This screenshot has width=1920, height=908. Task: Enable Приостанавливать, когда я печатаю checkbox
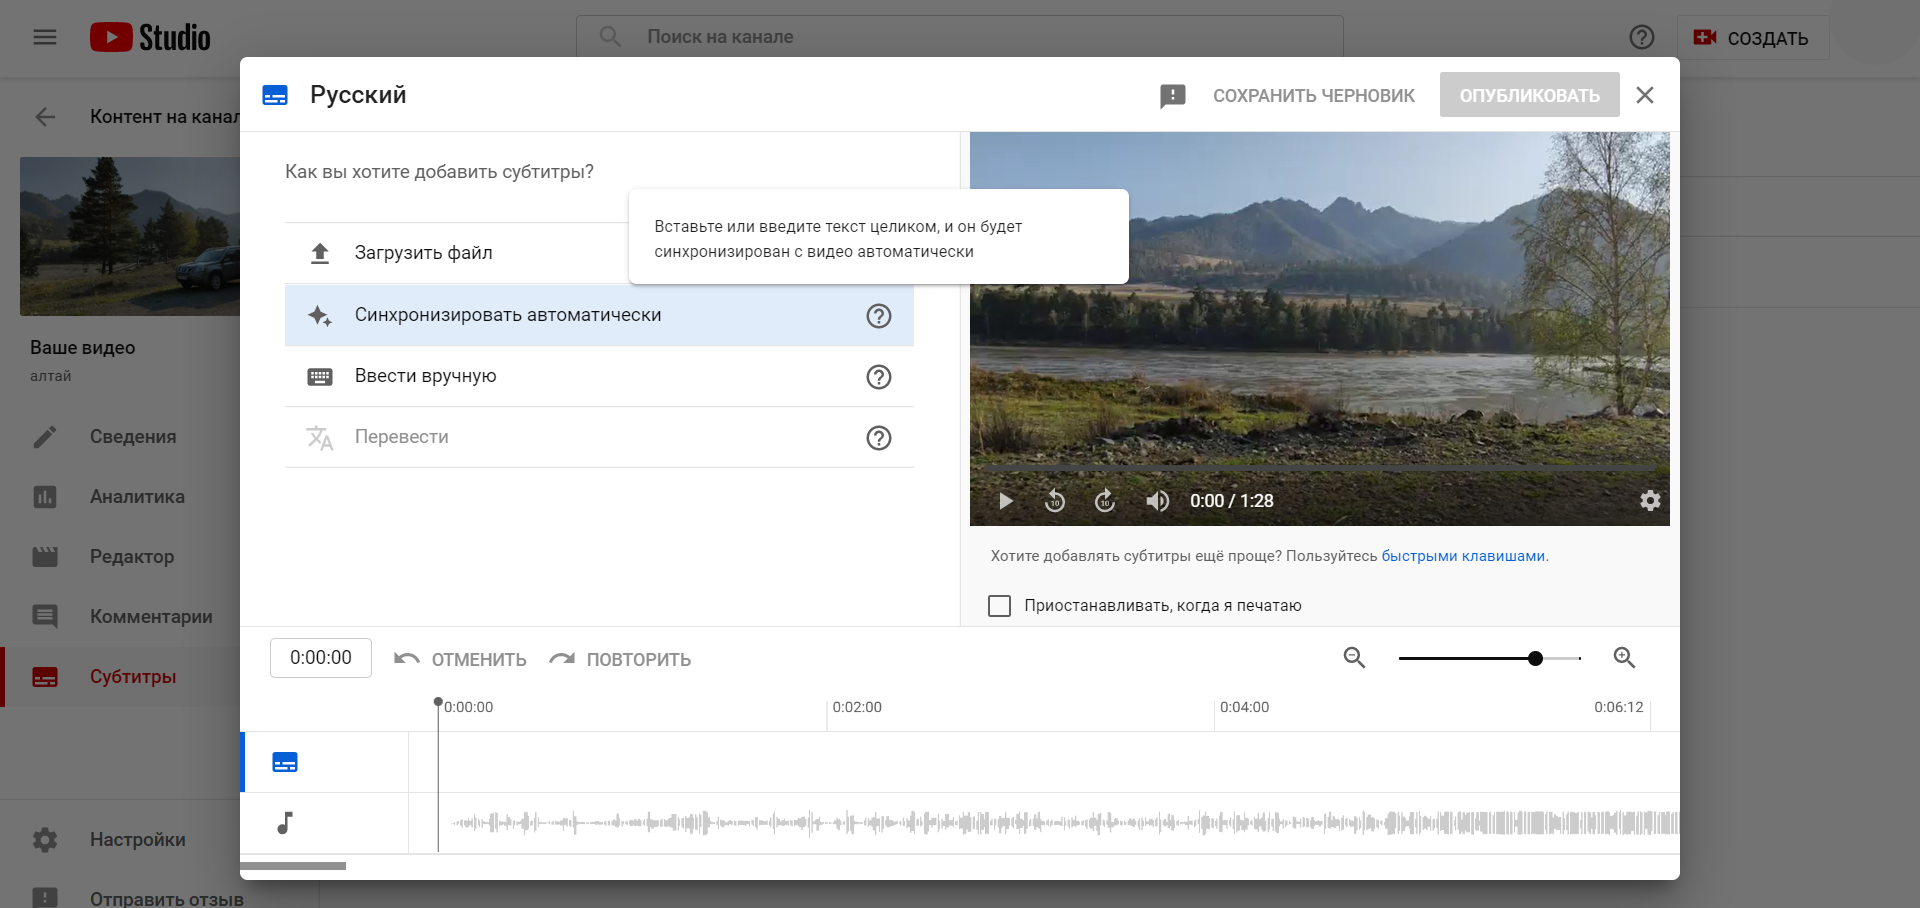[x=999, y=606]
